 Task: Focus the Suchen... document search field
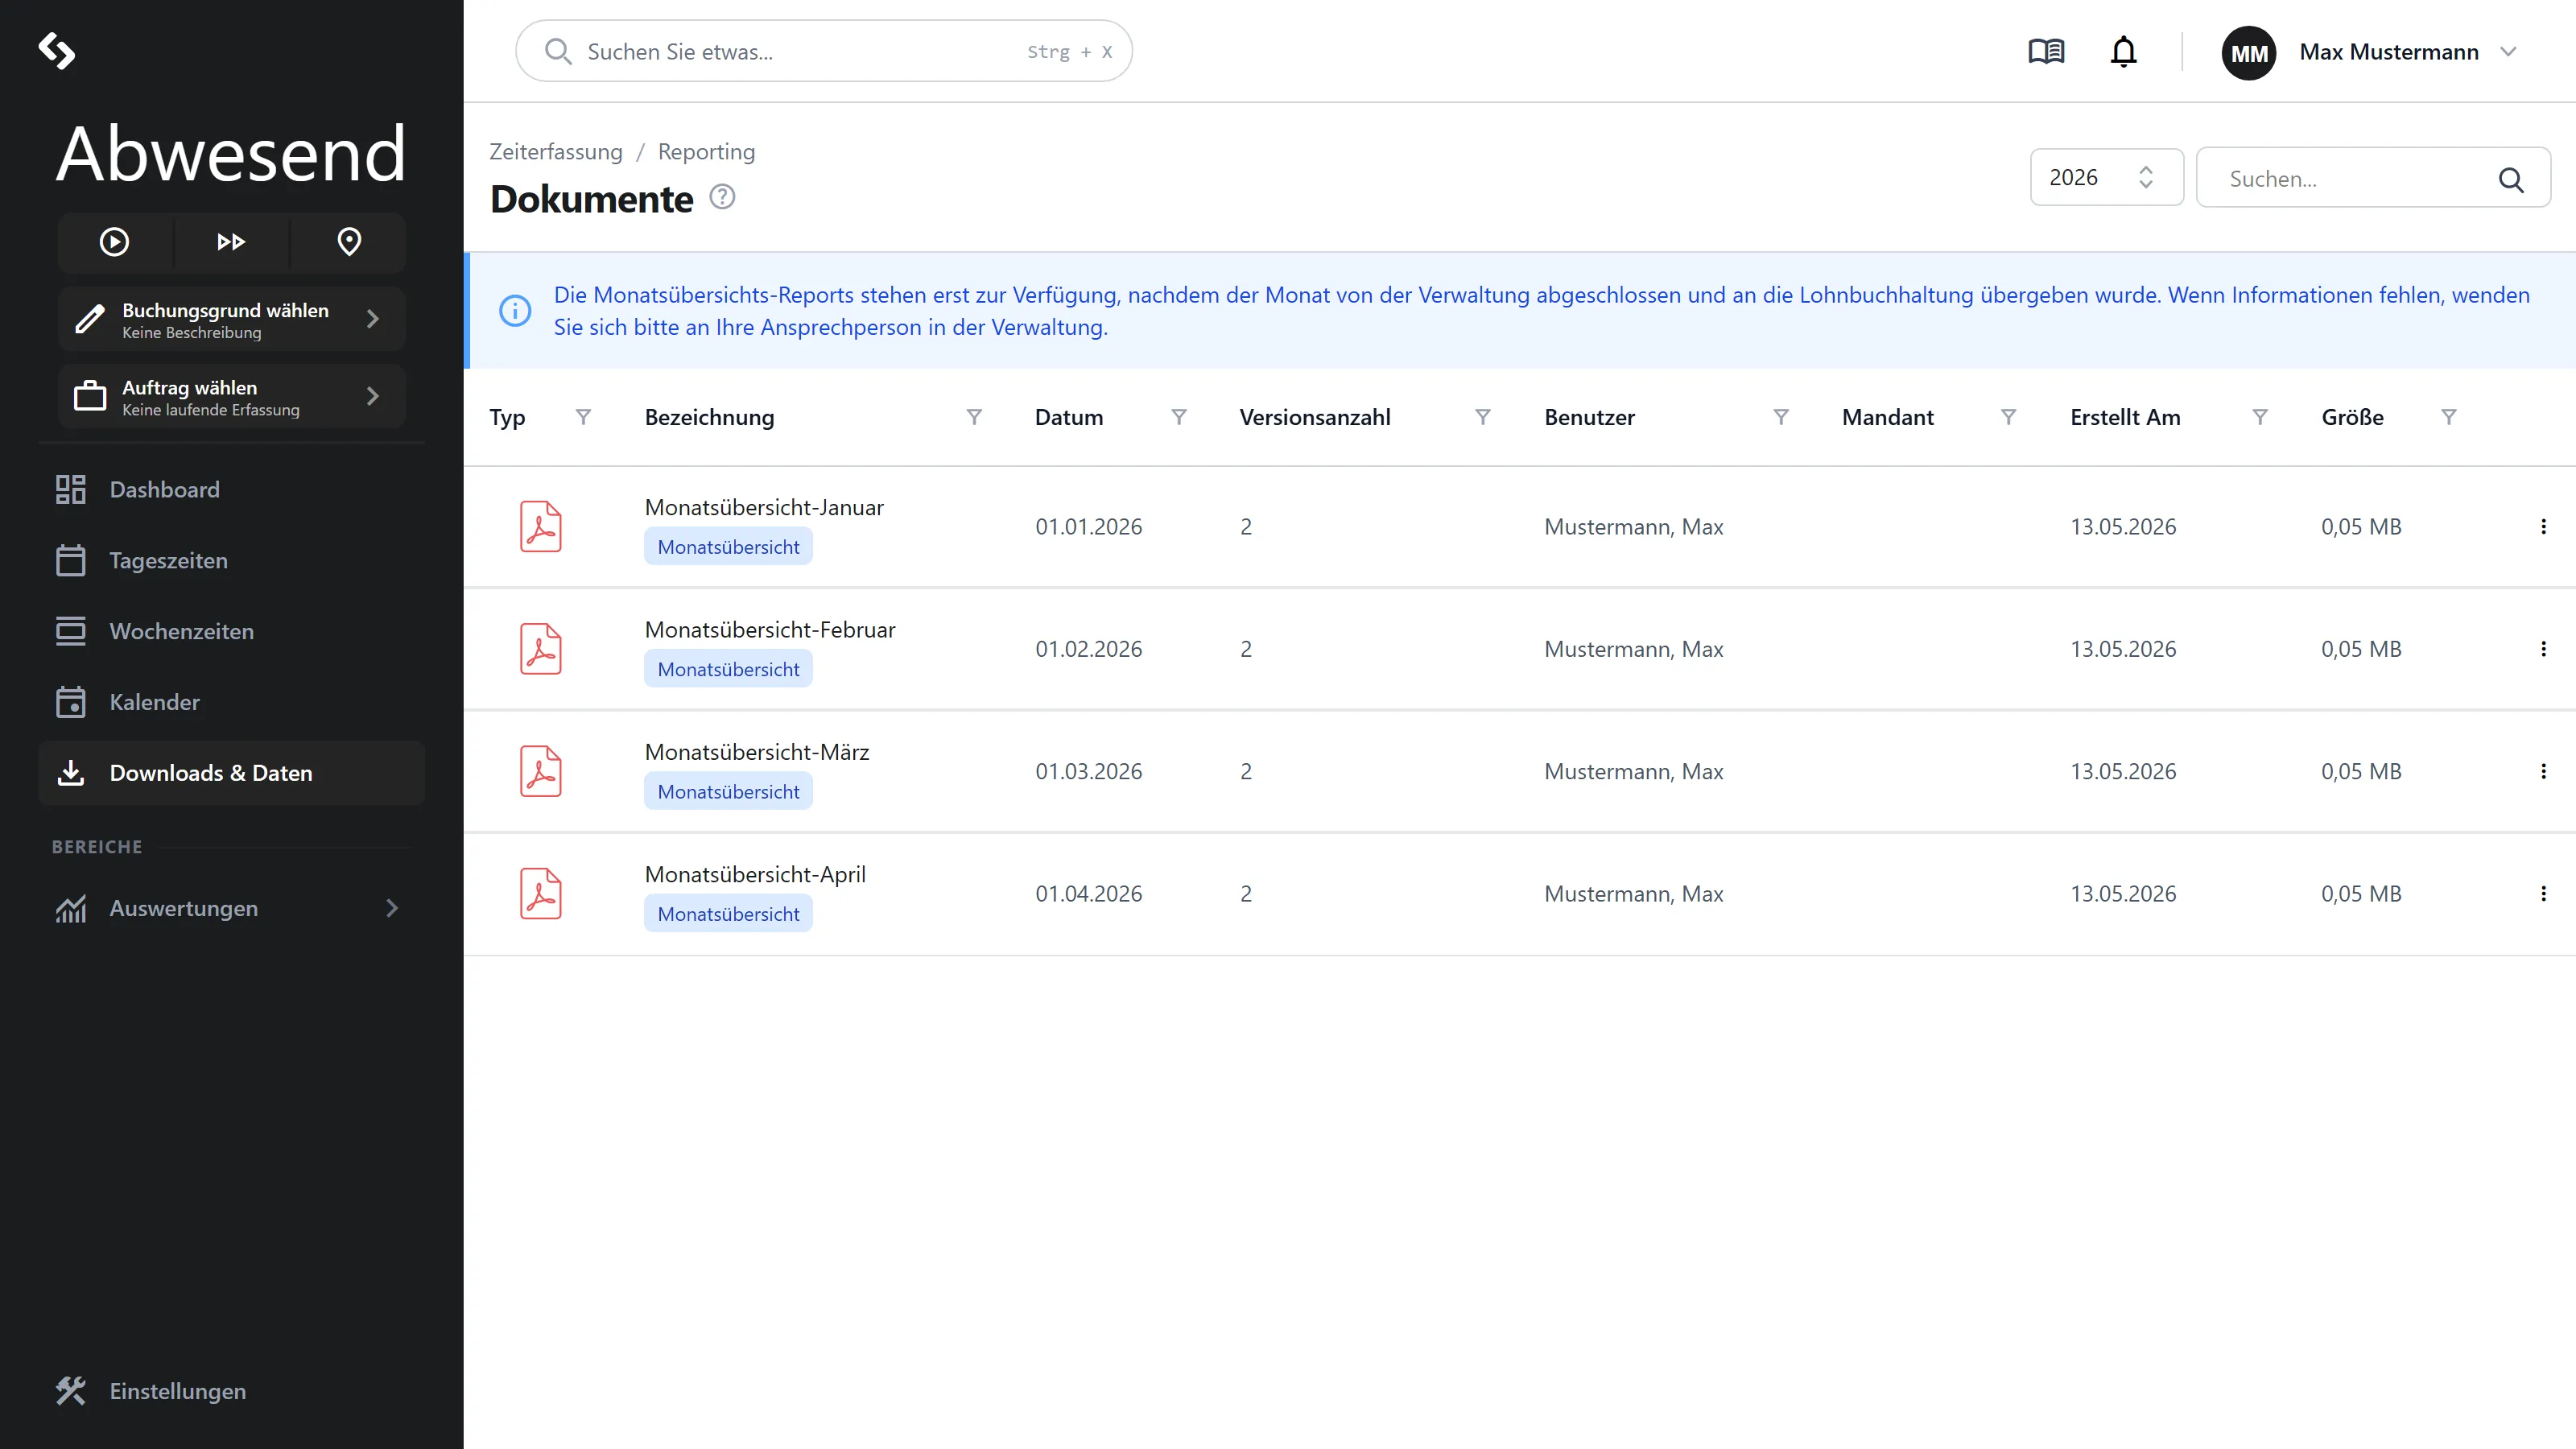pos(2372,178)
